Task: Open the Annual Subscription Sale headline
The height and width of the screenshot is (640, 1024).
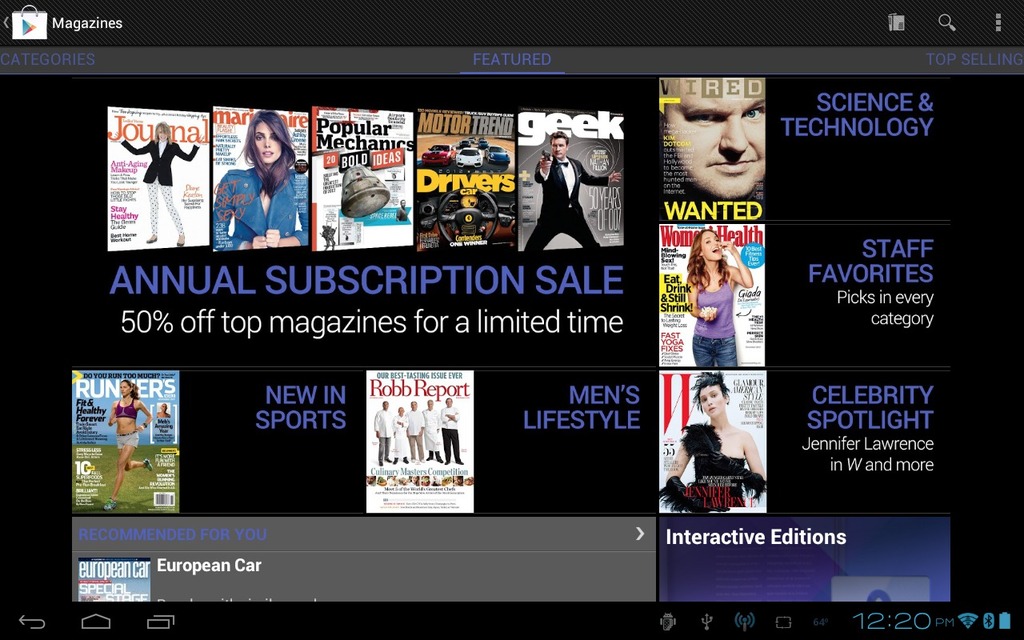Action: 366,280
